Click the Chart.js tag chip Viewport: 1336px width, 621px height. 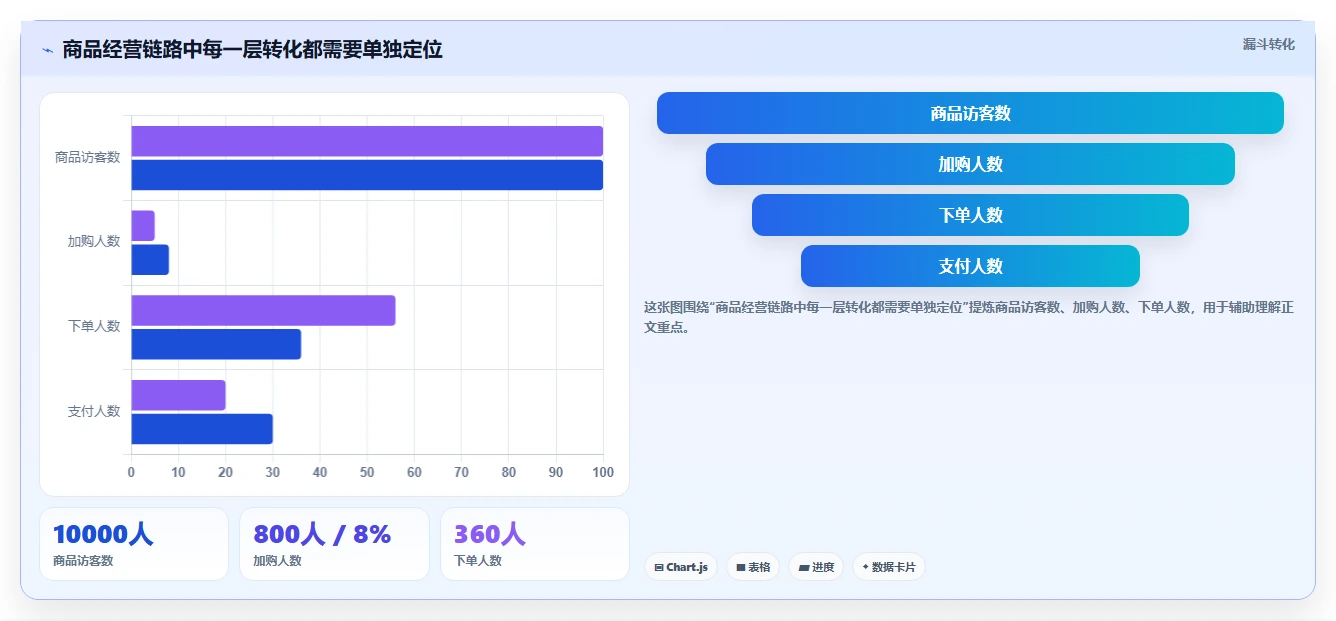(681, 567)
